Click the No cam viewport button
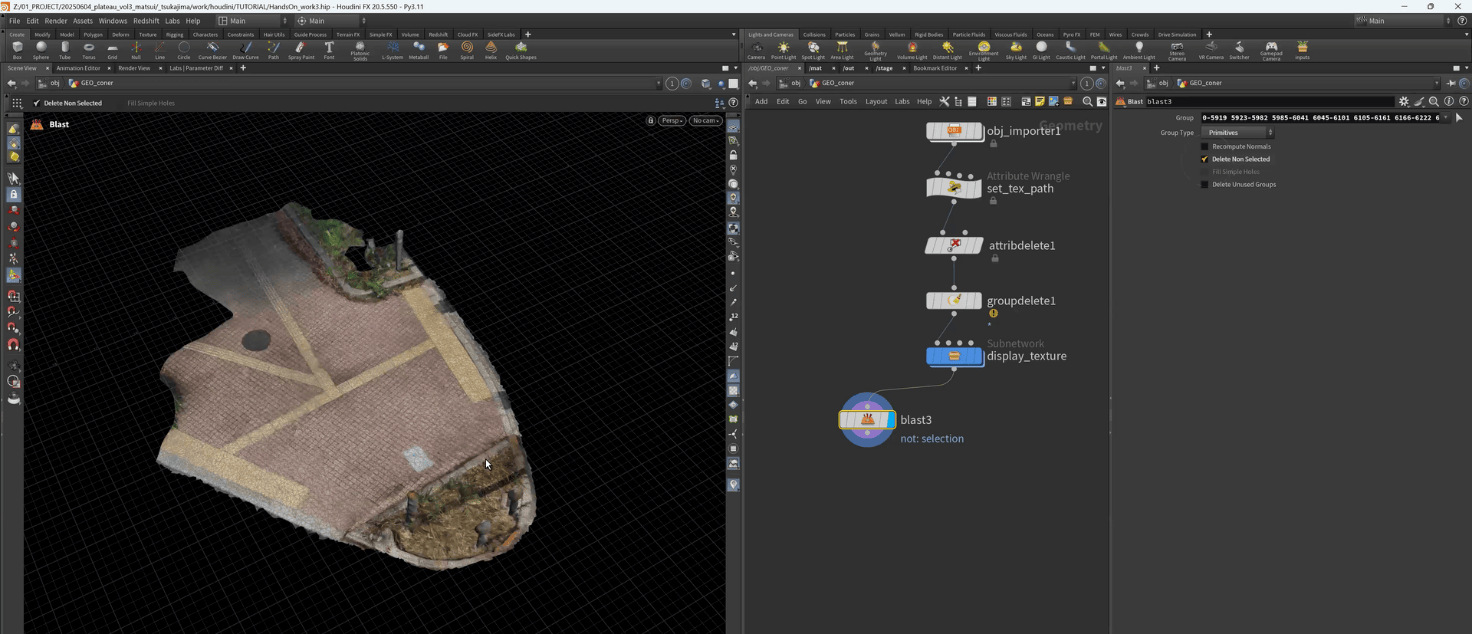The height and width of the screenshot is (634, 1472). point(705,121)
